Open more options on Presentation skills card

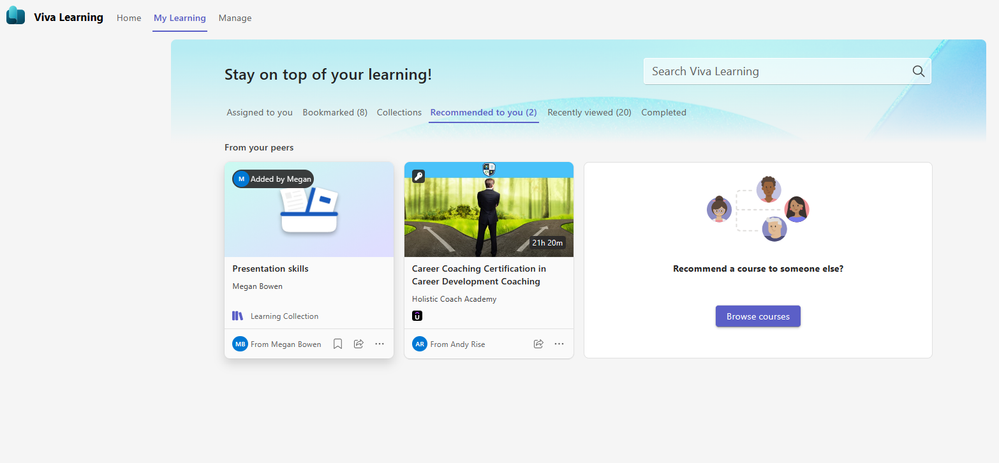(x=380, y=344)
